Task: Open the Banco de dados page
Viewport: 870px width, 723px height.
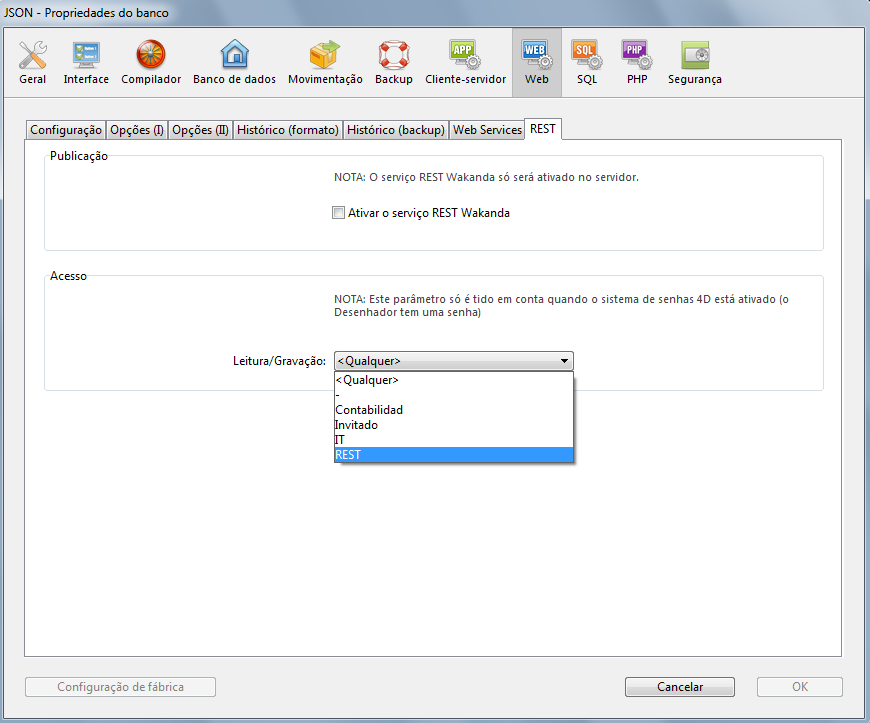Action: point(234,63)
